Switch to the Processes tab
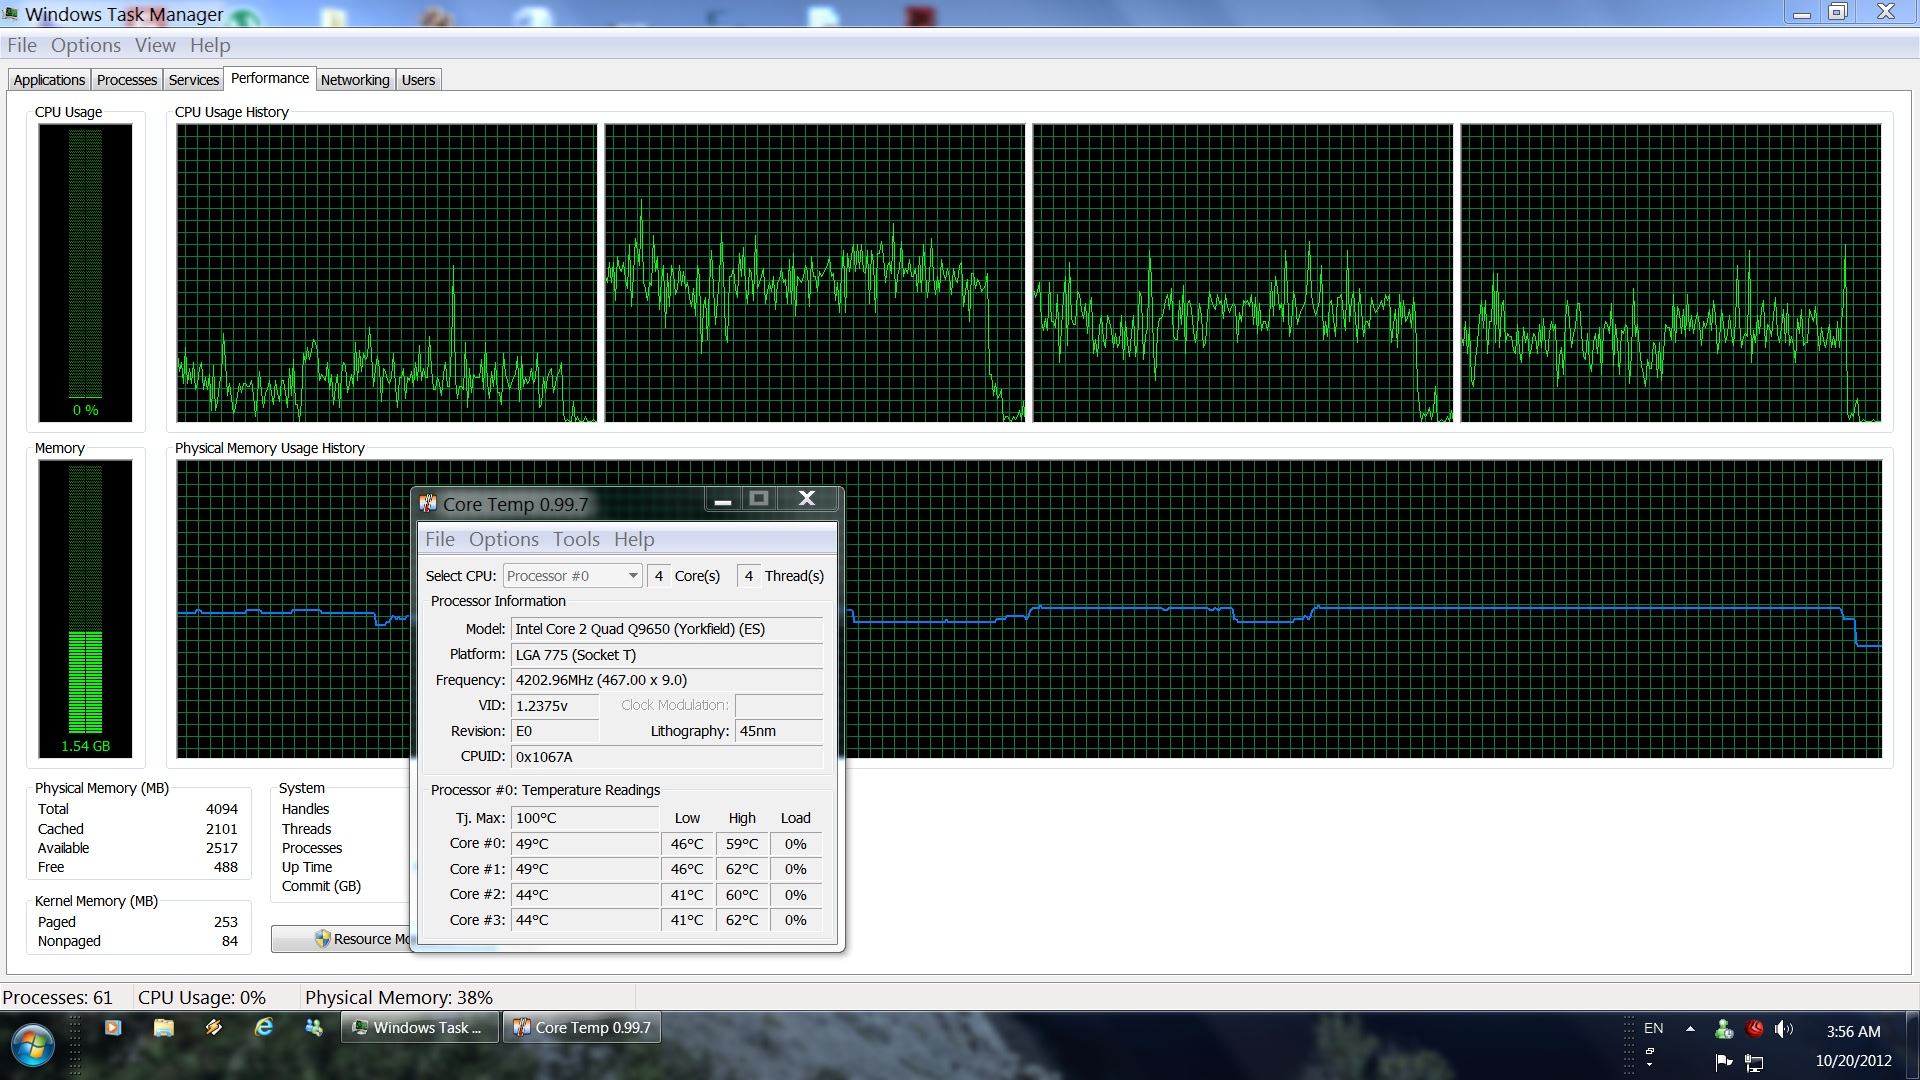 pyautogui.click(x=127, y=80)
